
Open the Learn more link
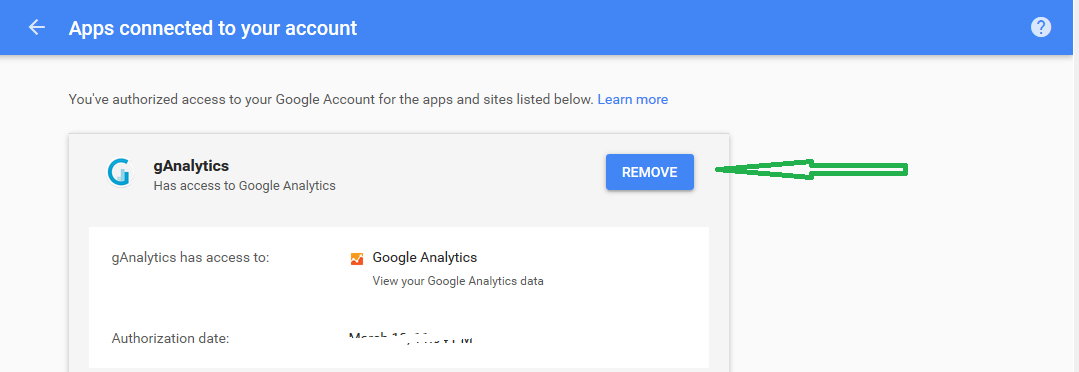pos(632,99)
